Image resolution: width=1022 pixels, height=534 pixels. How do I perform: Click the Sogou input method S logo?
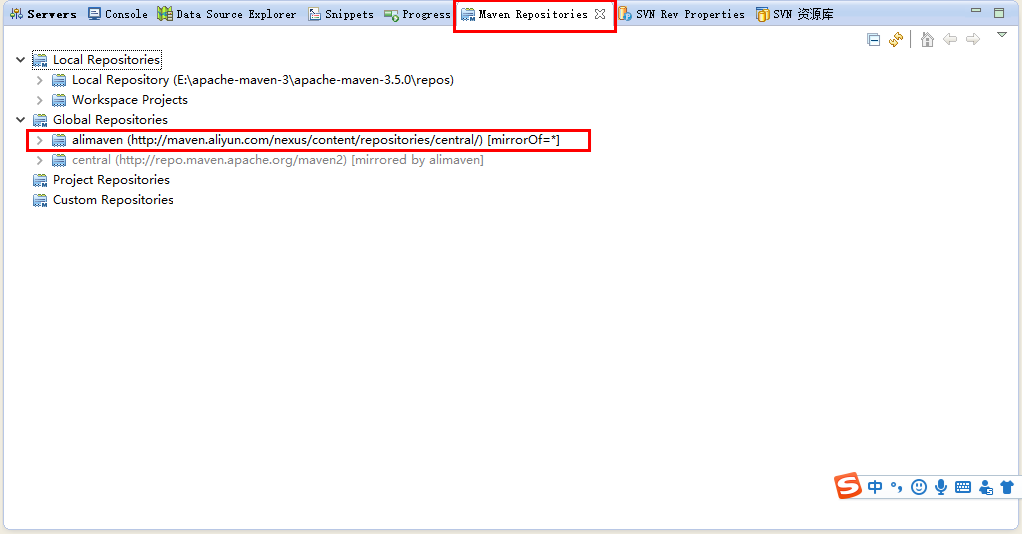(848, 486)
